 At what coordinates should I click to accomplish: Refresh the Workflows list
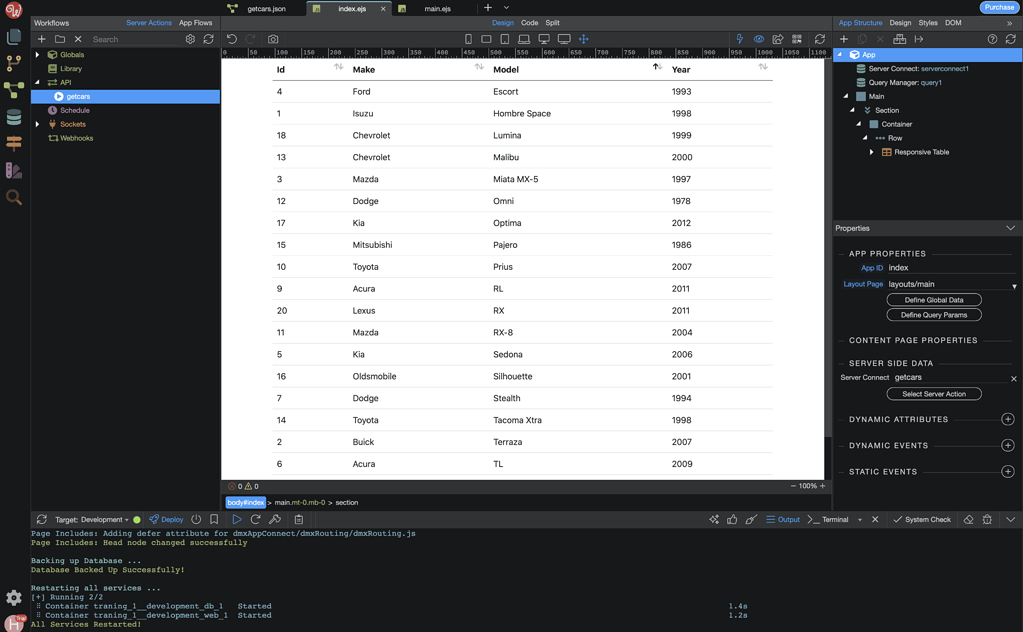click(208, 38)
